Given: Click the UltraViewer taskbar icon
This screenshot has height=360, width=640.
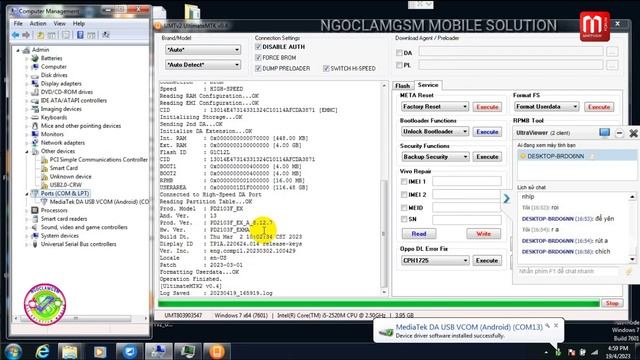Looking at the screenshot, I should point(130,351).
